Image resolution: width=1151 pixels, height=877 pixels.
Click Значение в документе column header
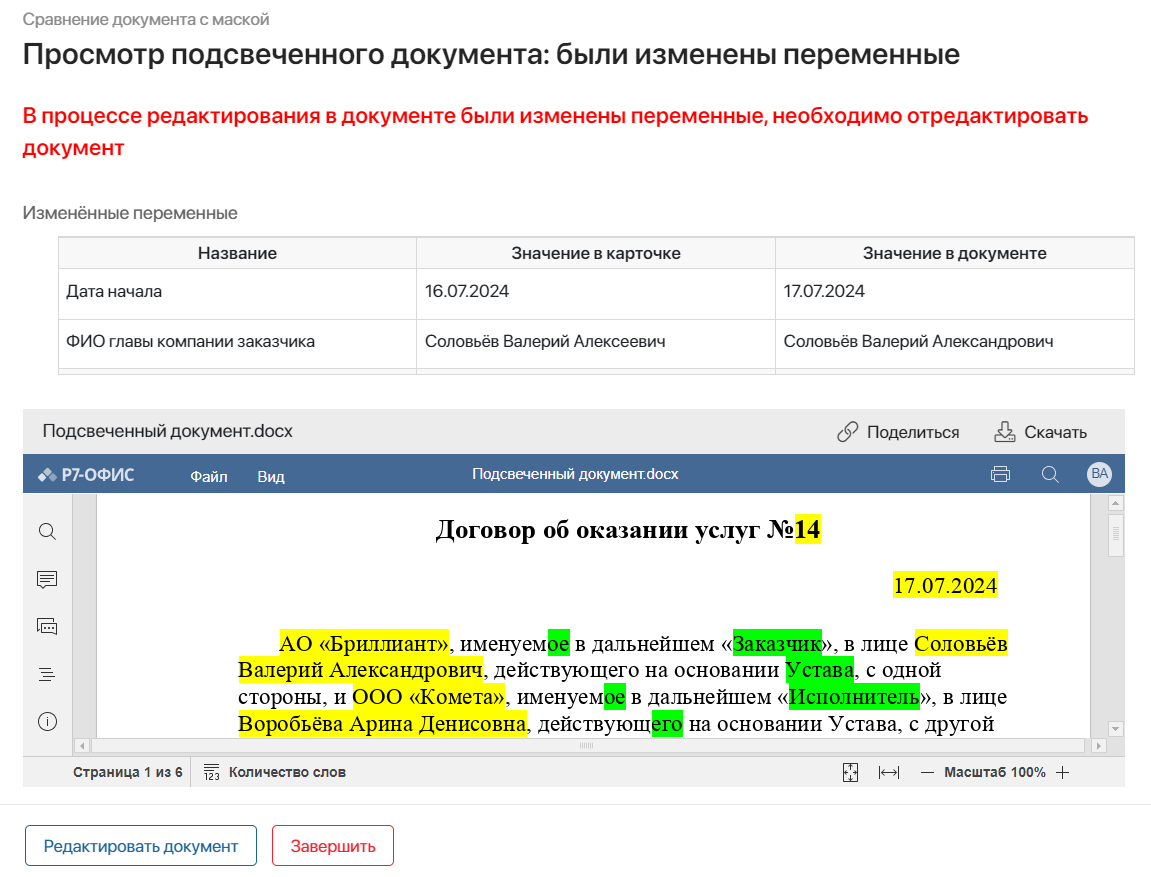[x=954, y=253]
